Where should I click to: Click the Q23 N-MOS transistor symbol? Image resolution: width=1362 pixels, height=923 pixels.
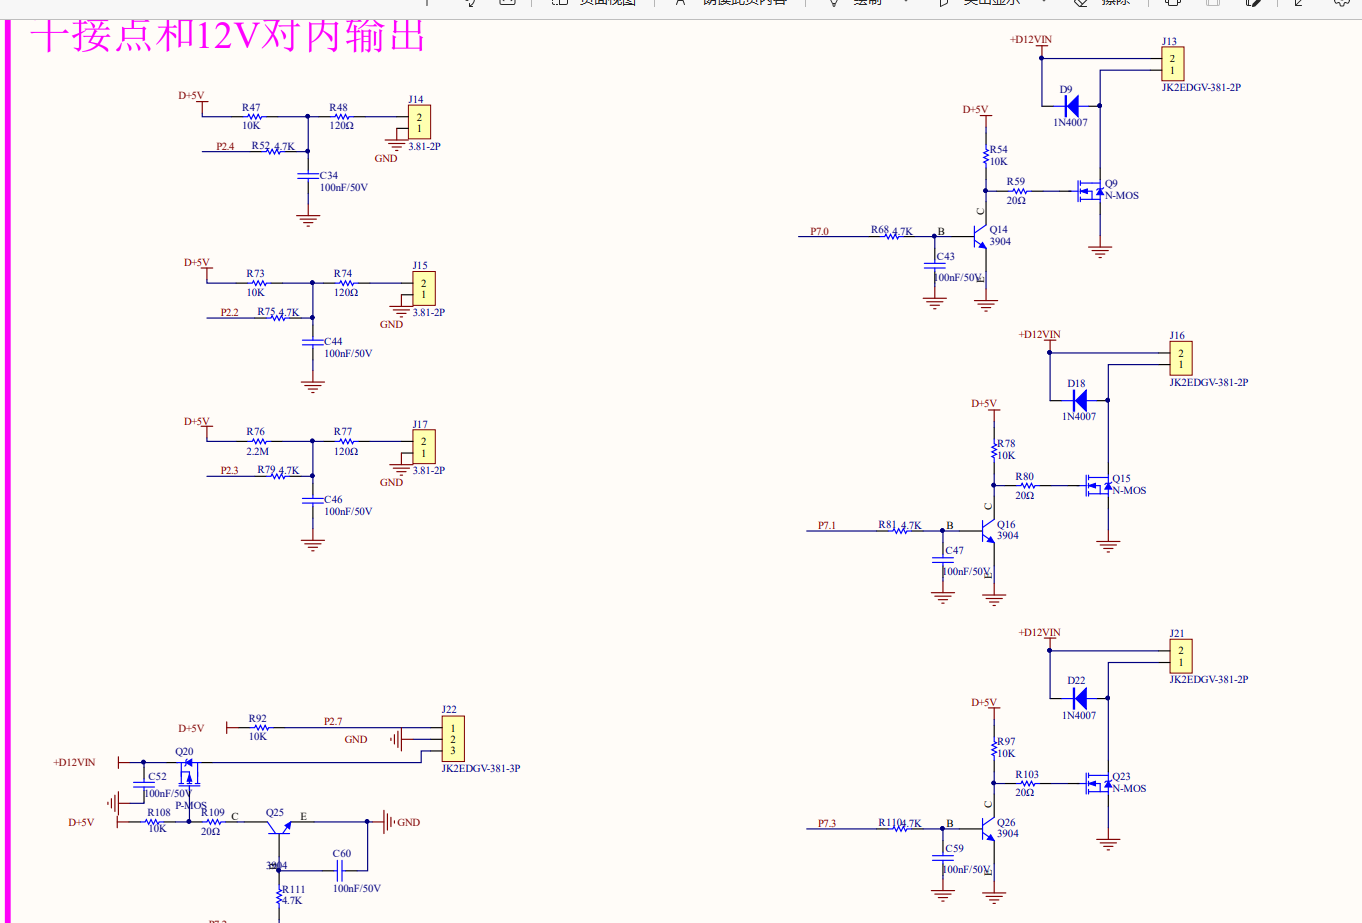1098,783
